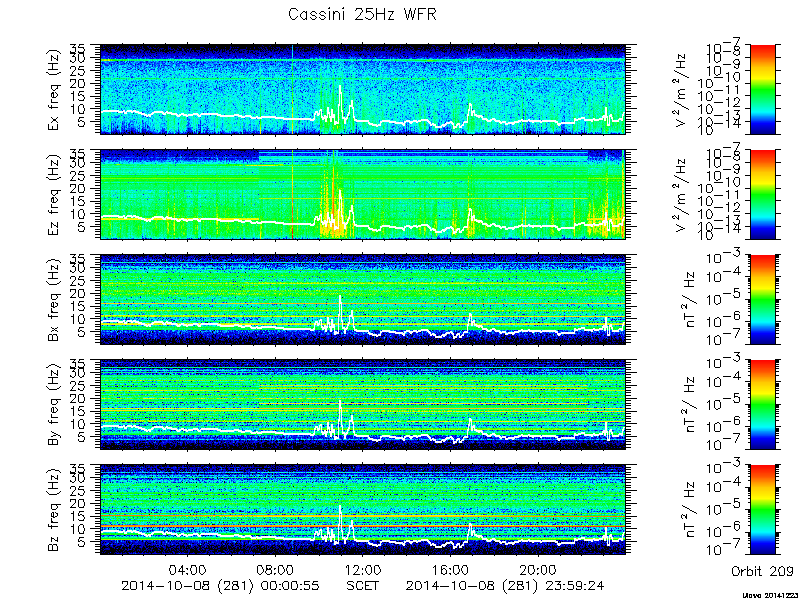The width and height of the screenshot is (800, 600).
Task: Click the "Orbit 209" label
Action: [x=762, y=570]
